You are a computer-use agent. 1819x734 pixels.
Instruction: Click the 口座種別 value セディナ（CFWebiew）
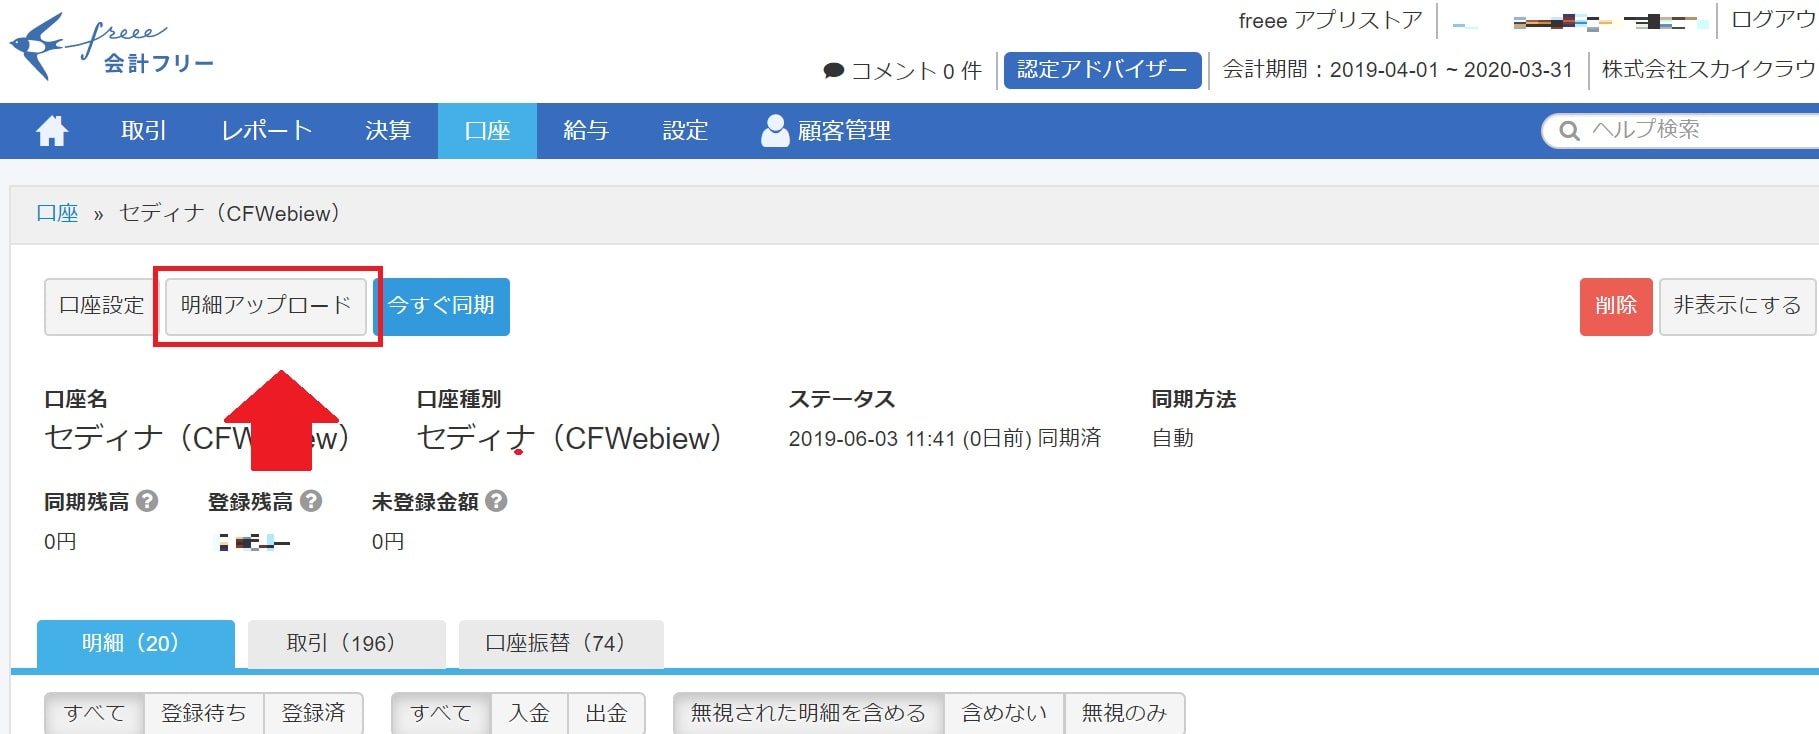click(569, 438)
